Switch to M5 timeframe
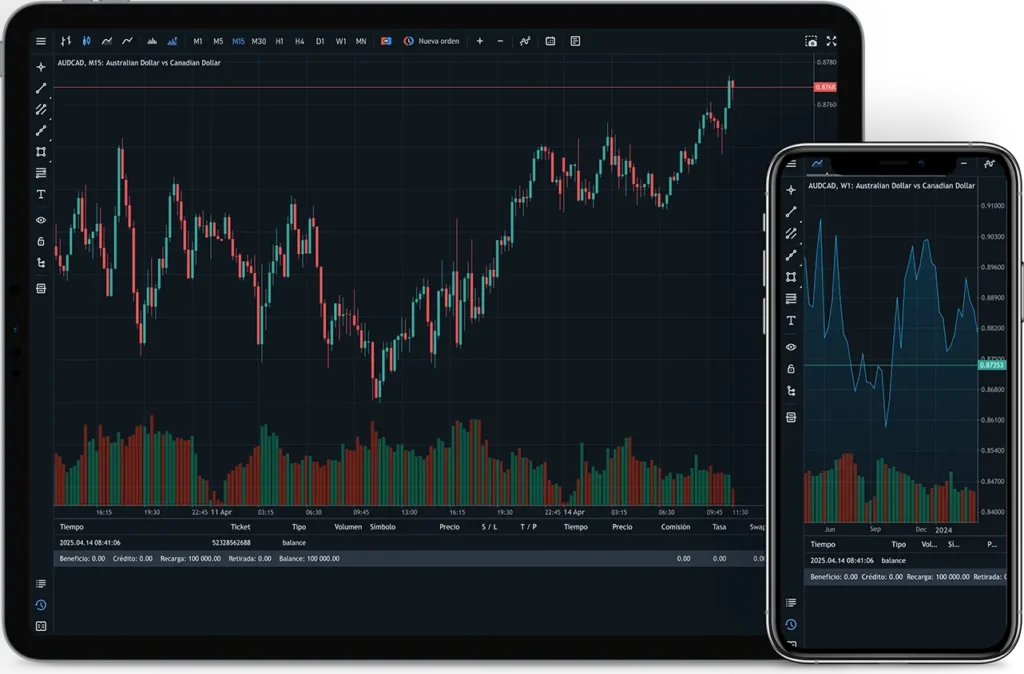Screen dimensions: 1024x674 click(x=218, y=41)
